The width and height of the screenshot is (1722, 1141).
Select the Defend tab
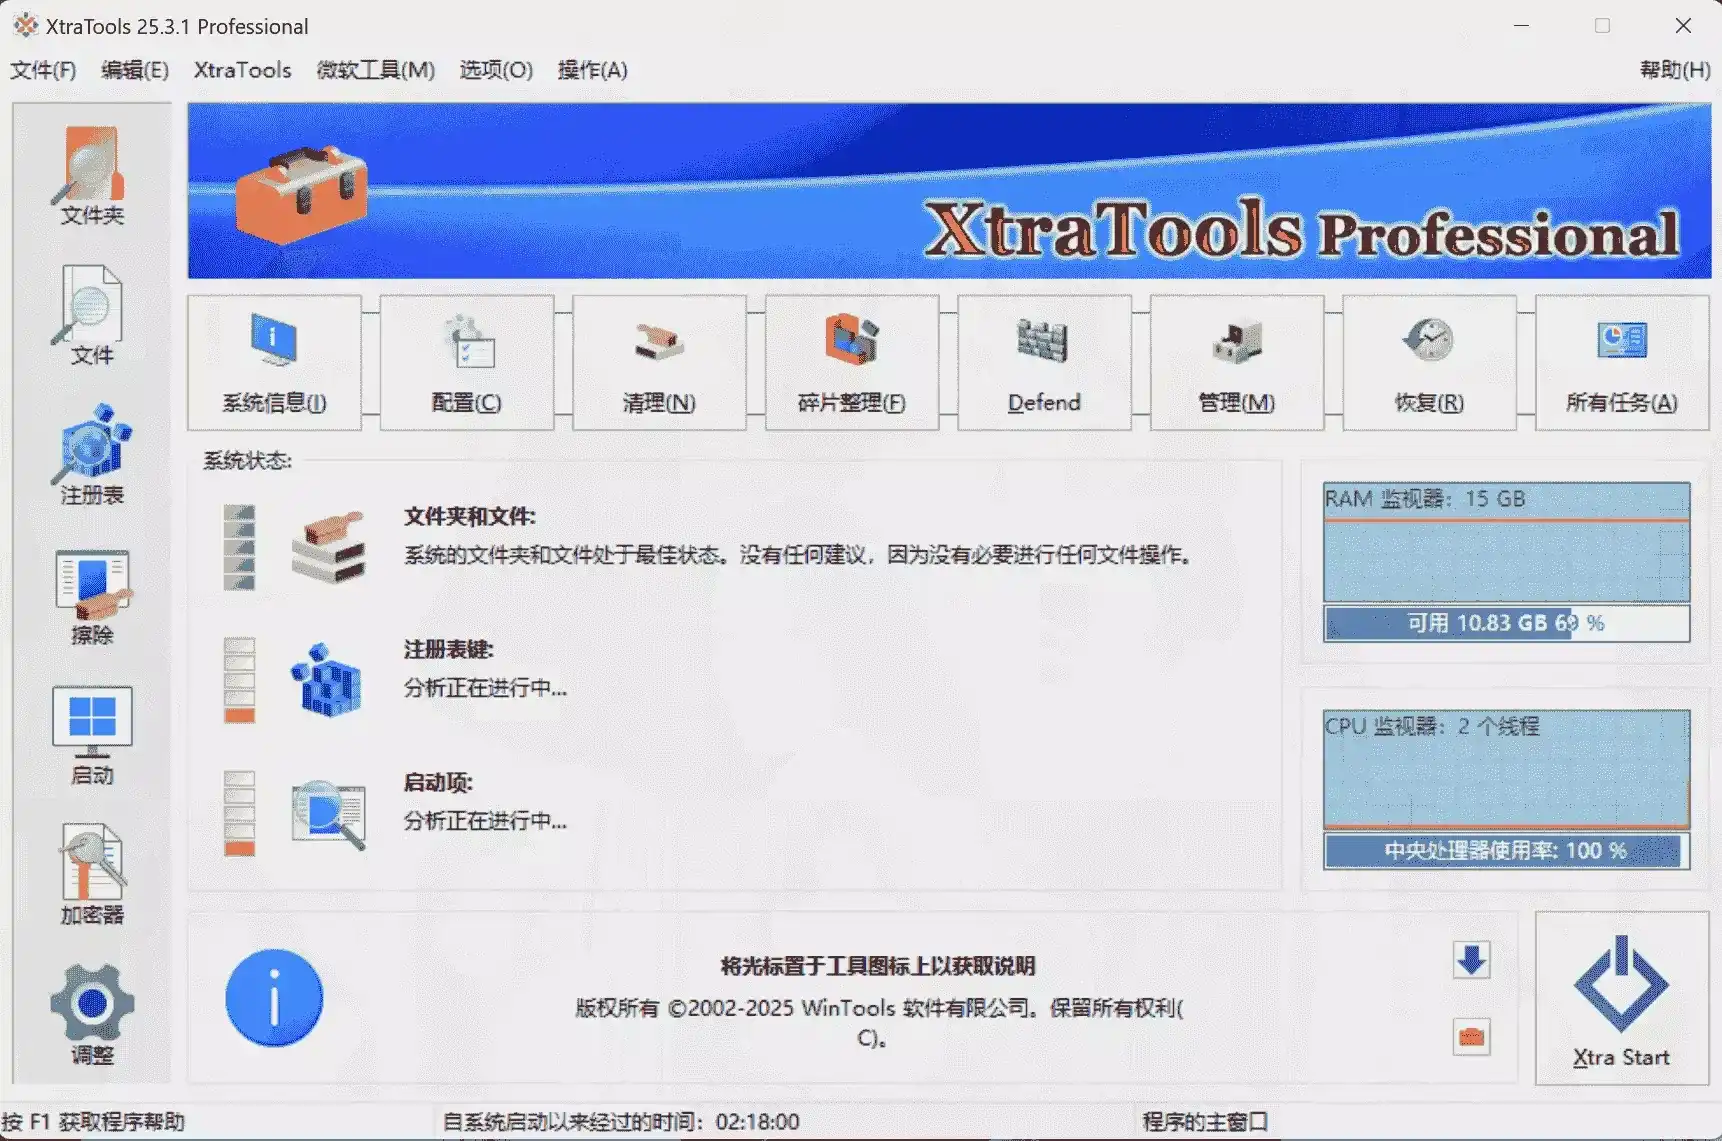1044,363
